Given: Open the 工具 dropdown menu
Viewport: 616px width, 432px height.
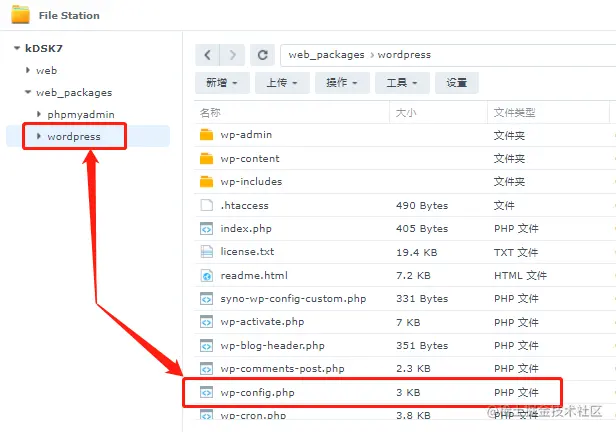Looking at the screenshot, I should pyautogui.click(x=402, y=82).
